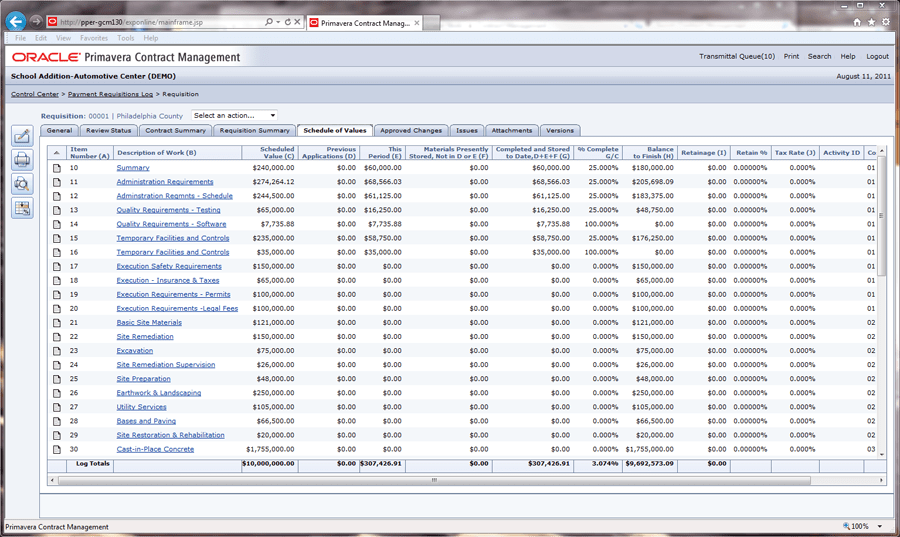Click the browser Back arrow button
This screenshot has width=900, height=537.
(x=15, y=22)
